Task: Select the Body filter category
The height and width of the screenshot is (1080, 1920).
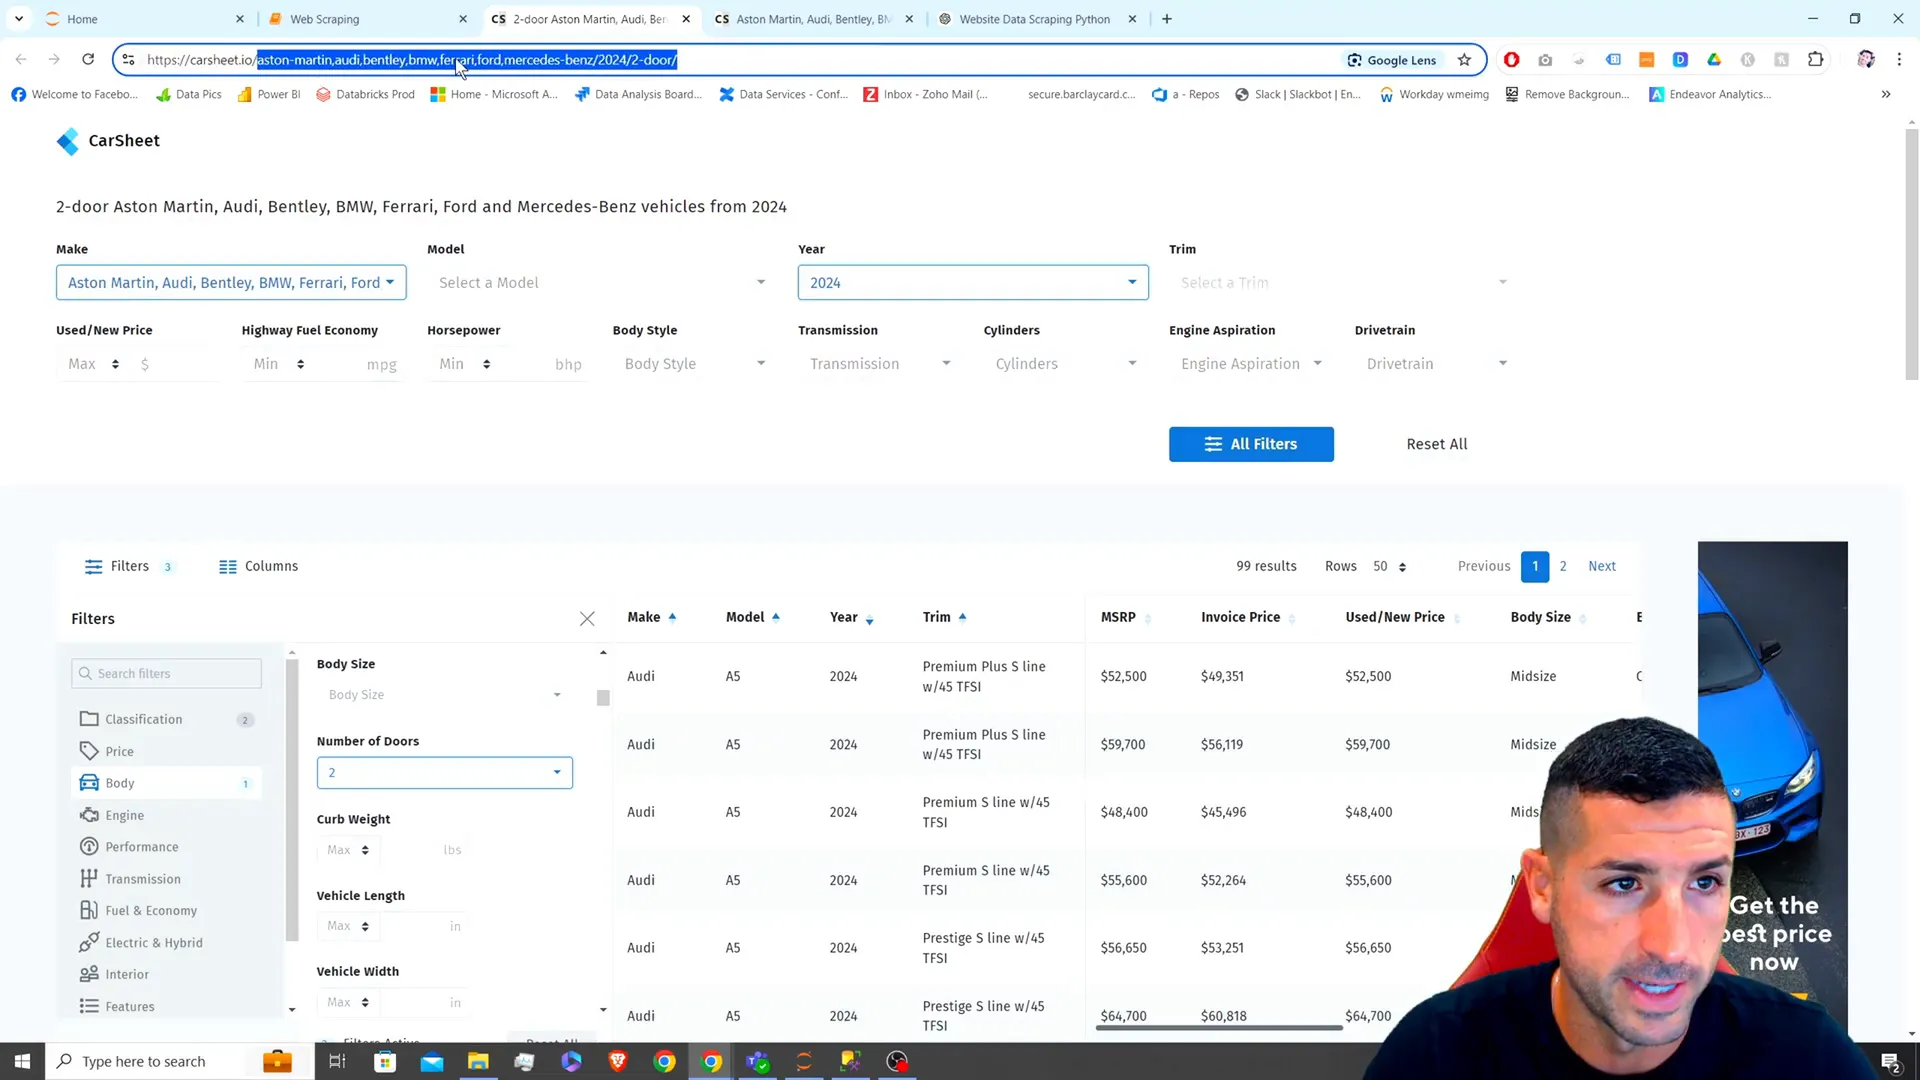Action: click(166, 783)
